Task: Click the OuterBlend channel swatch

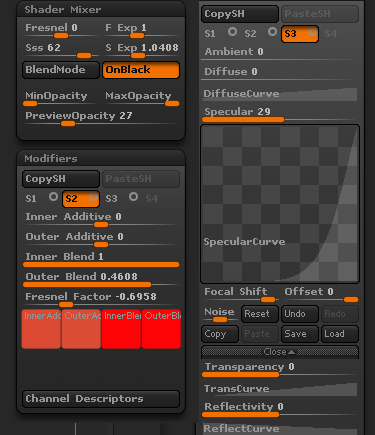Action: click(x=161, y=329)
